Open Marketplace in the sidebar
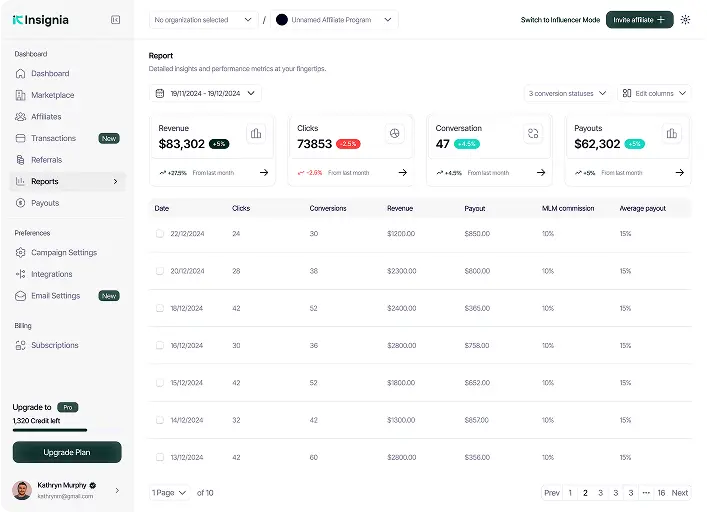Screen dimensions: 708x512 (x=52, y=95)
